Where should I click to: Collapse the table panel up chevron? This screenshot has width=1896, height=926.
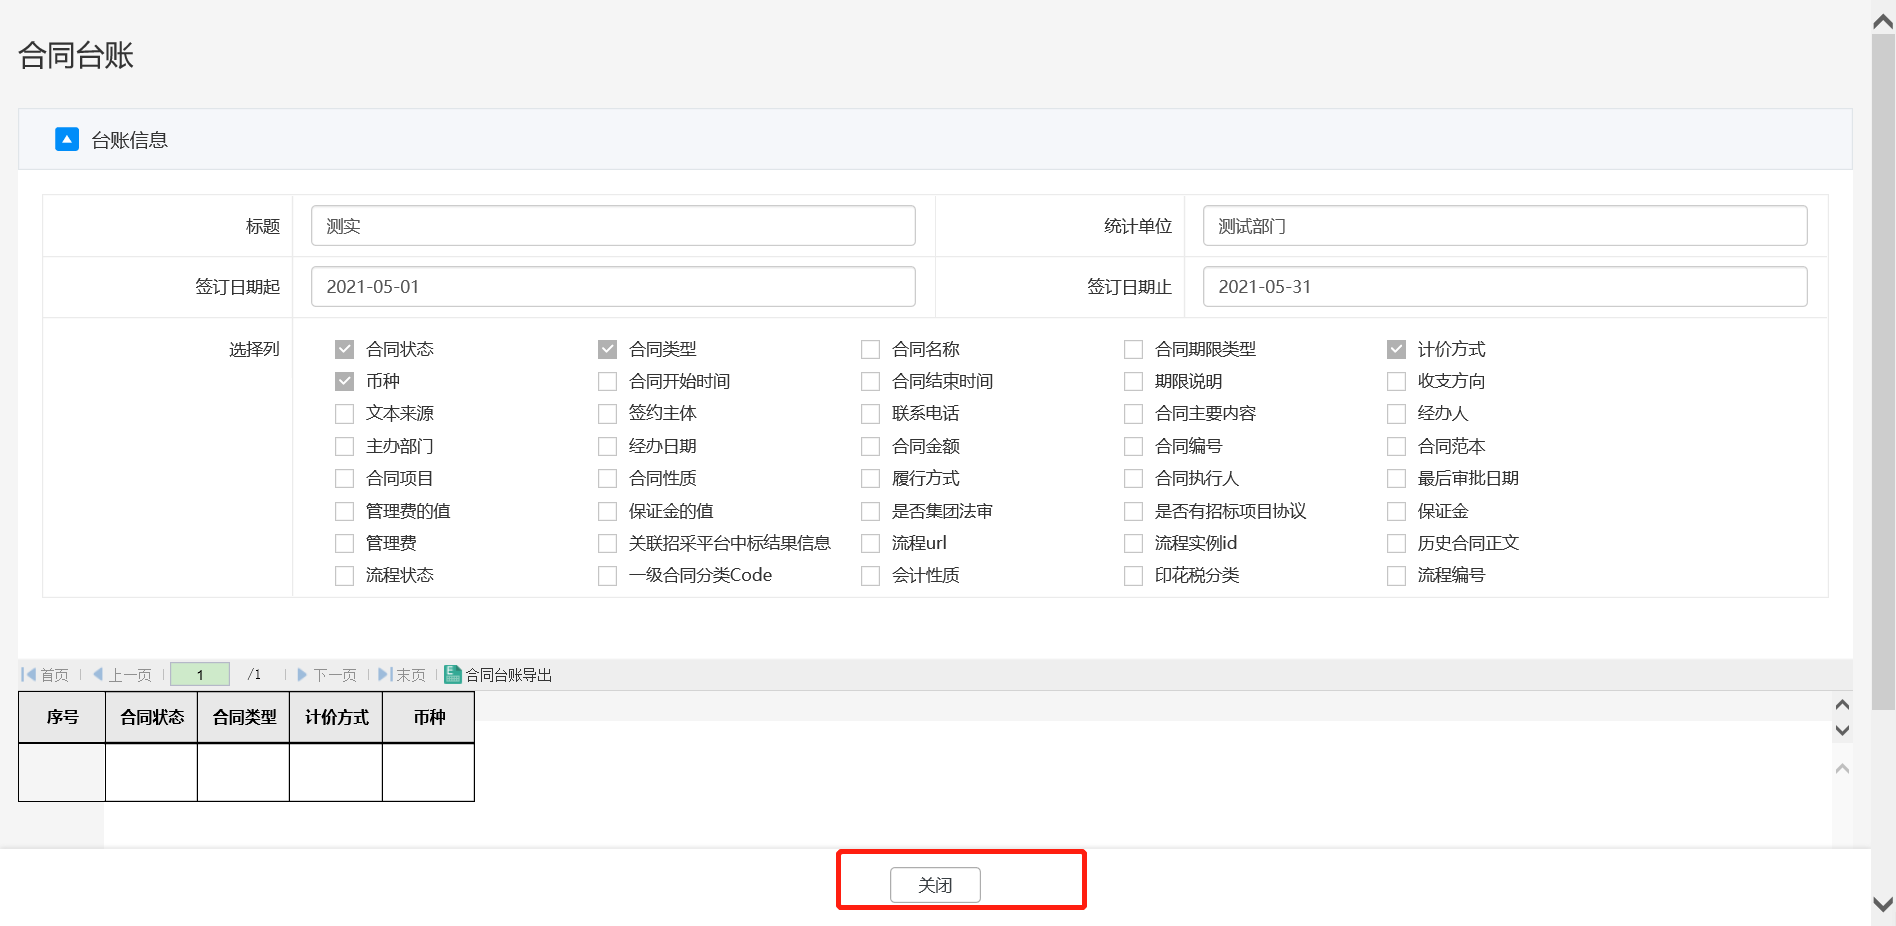click(x=1842, y=705)
